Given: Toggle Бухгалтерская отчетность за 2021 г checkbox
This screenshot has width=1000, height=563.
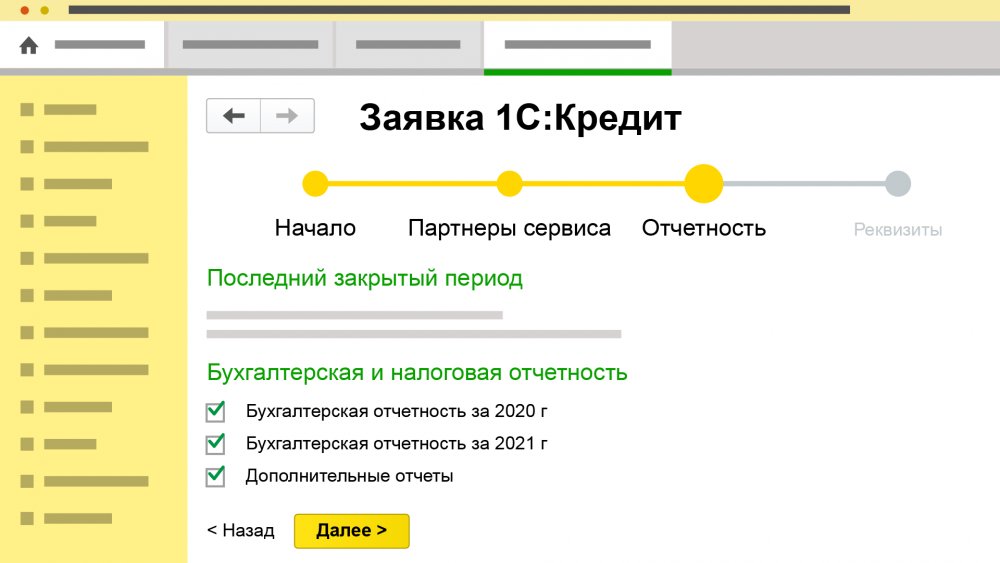Looking at the screenshot, I should (215, 444).
